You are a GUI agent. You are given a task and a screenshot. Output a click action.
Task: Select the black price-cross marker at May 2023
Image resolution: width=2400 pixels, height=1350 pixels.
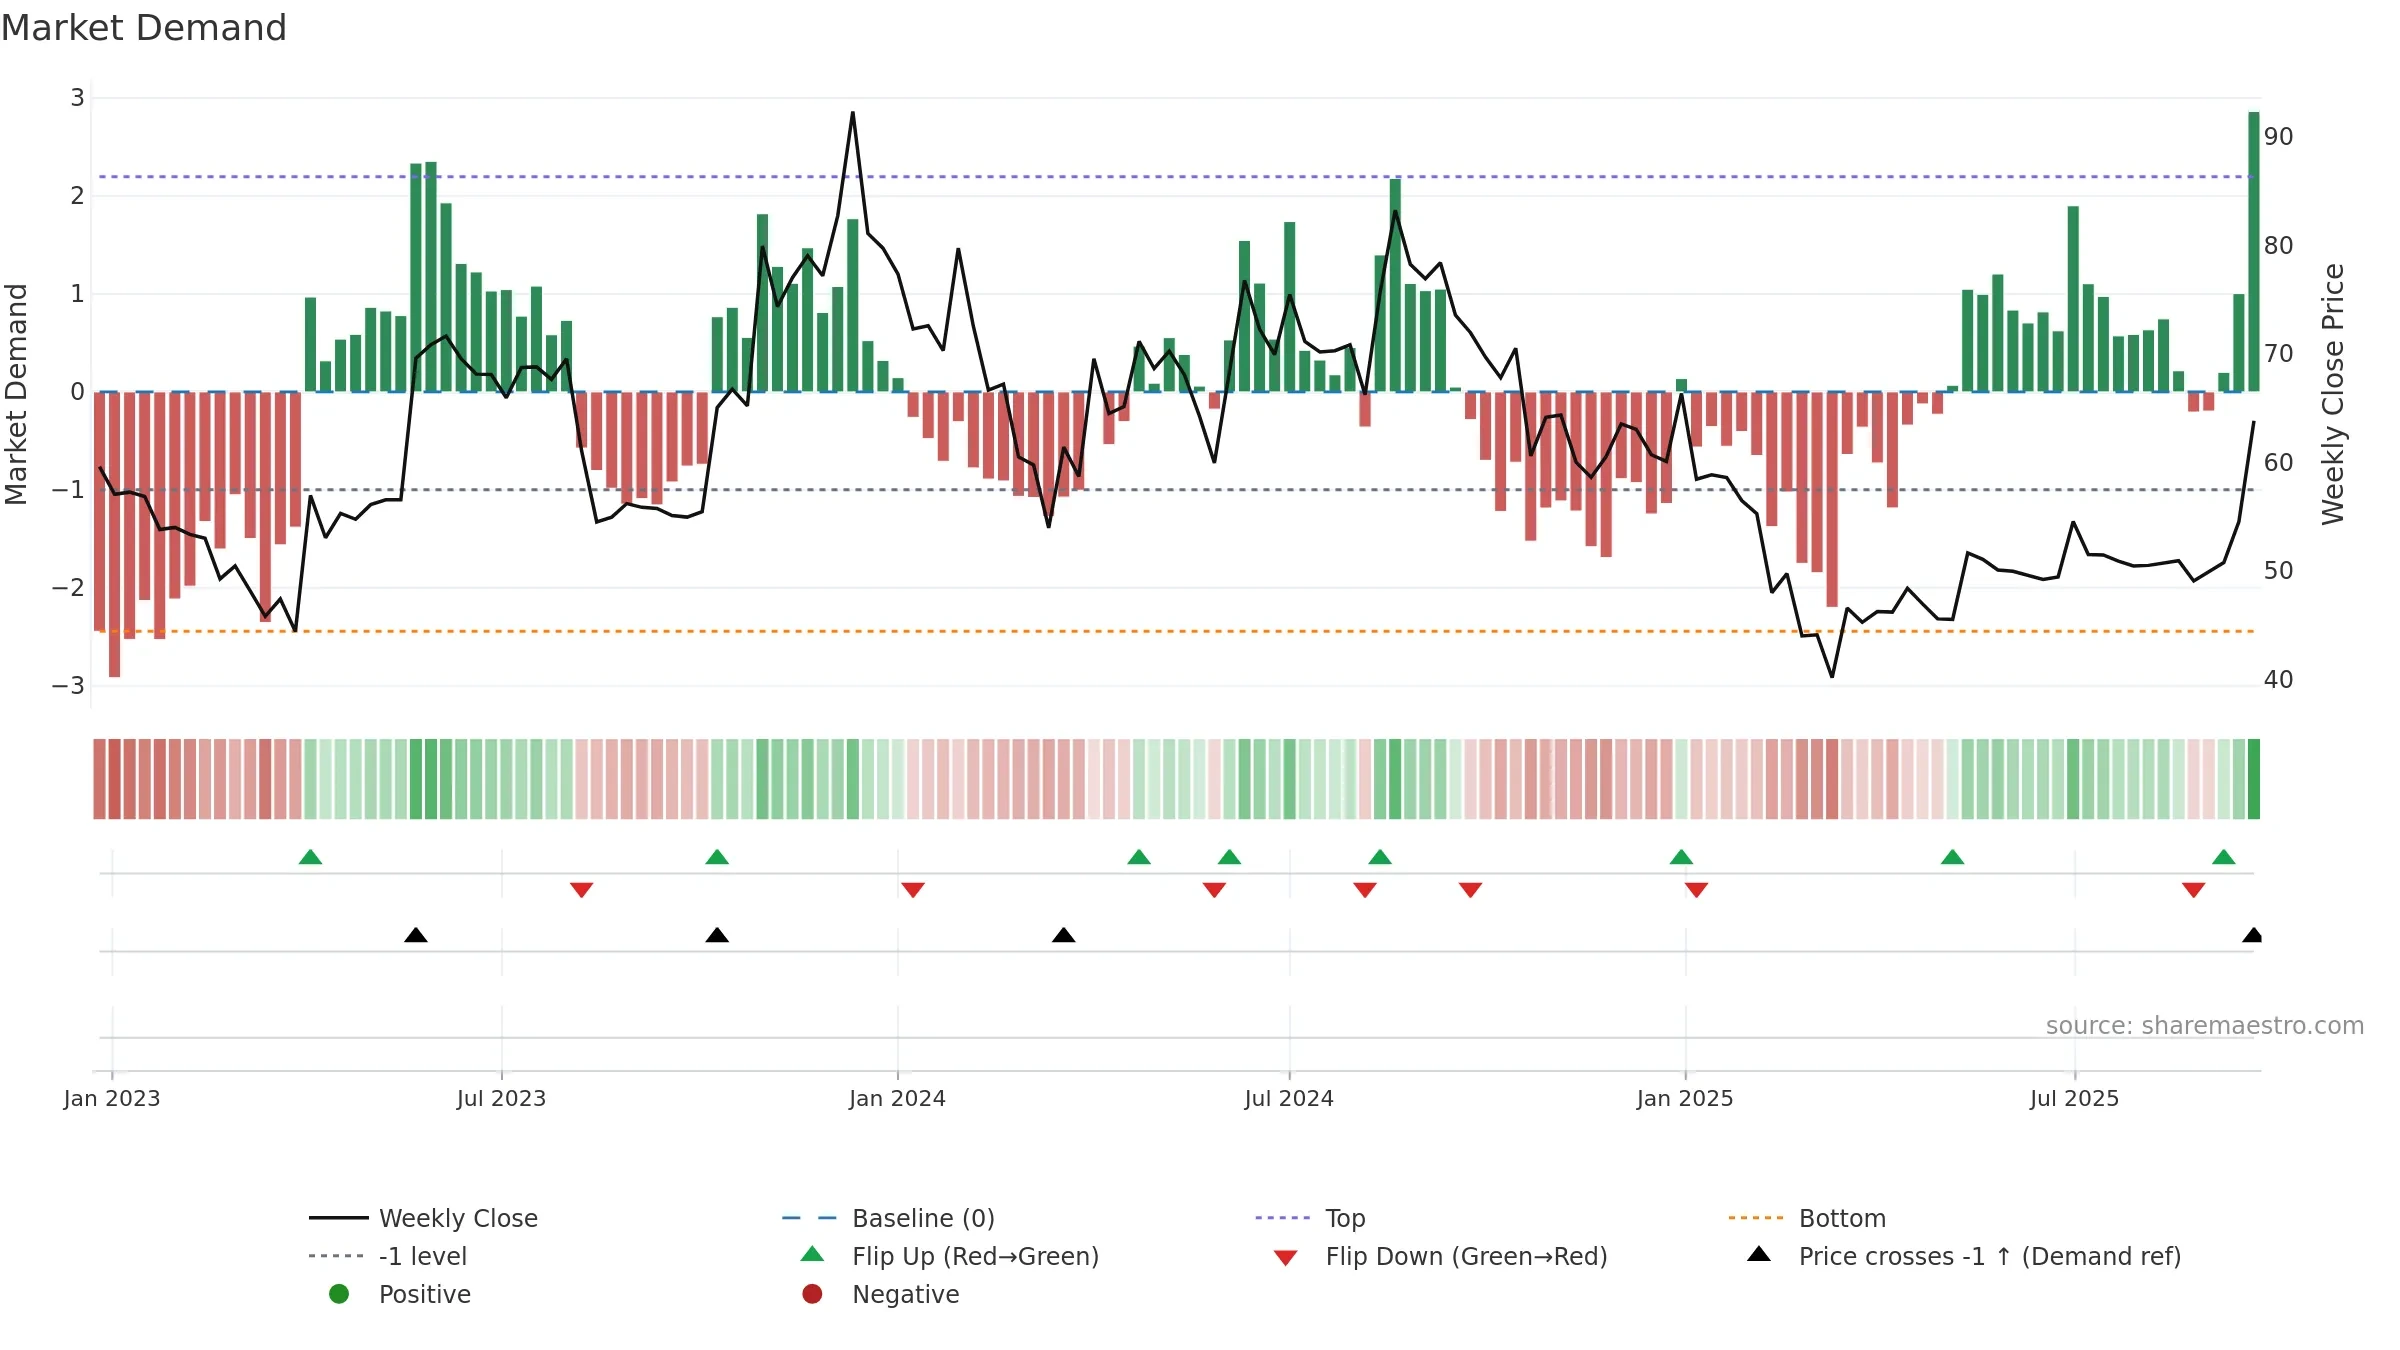pyautogui.click(x=416, y=935)
